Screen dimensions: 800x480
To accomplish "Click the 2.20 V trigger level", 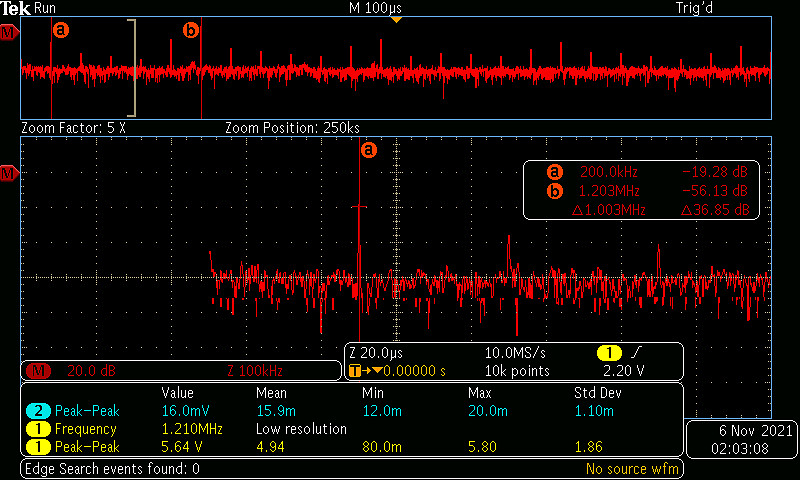I will (x=623, y=371).
